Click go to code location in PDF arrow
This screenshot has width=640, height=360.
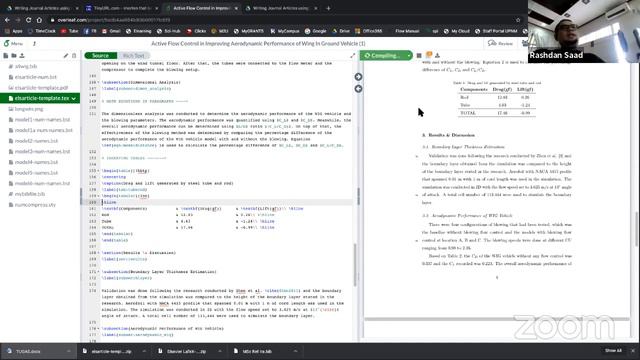point(358,77)
